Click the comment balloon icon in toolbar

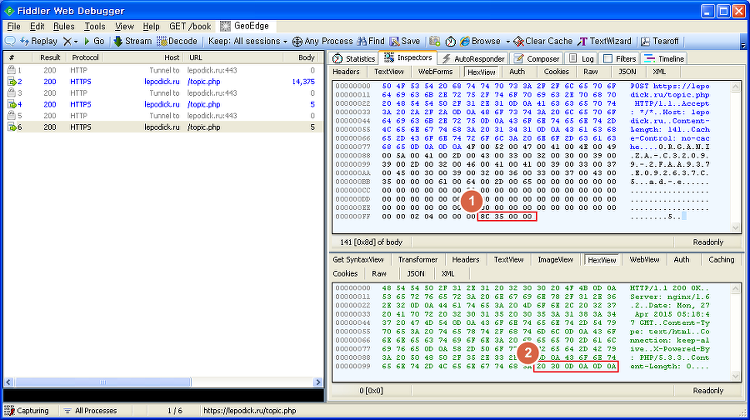10,41
